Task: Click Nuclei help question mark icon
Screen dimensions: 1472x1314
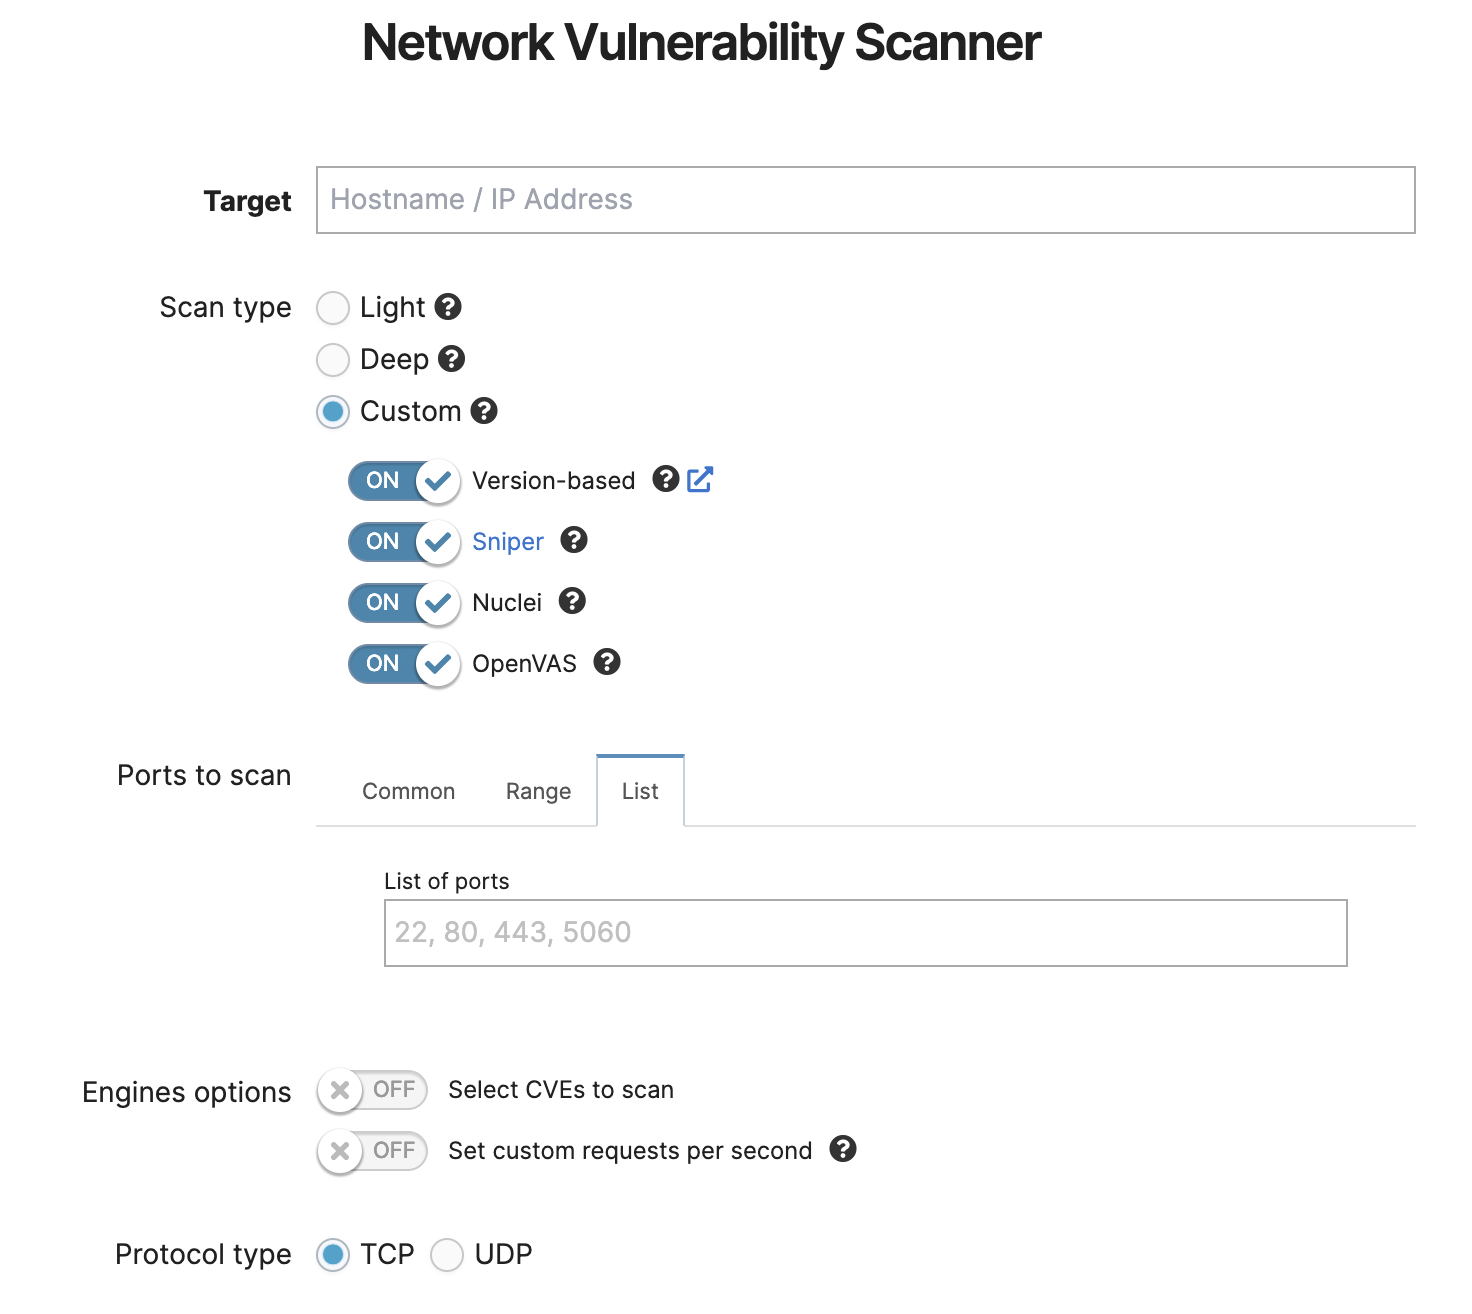Action: [572, 602]
